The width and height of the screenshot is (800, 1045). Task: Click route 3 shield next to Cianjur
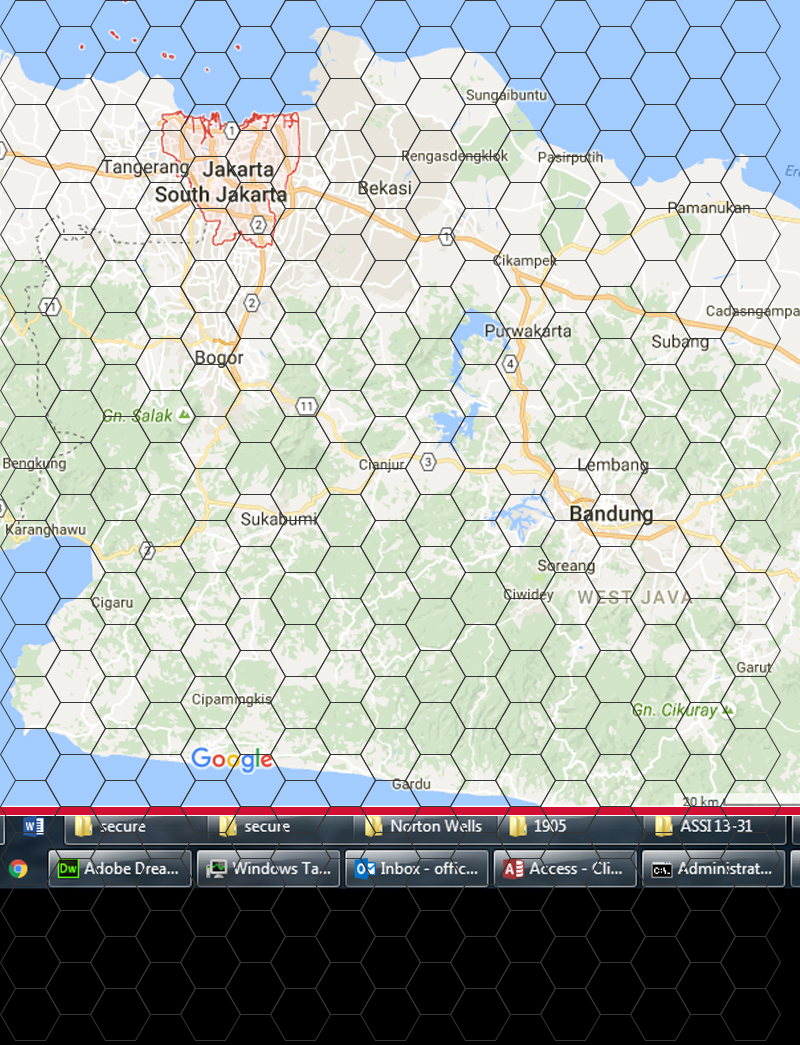point(428,461)
